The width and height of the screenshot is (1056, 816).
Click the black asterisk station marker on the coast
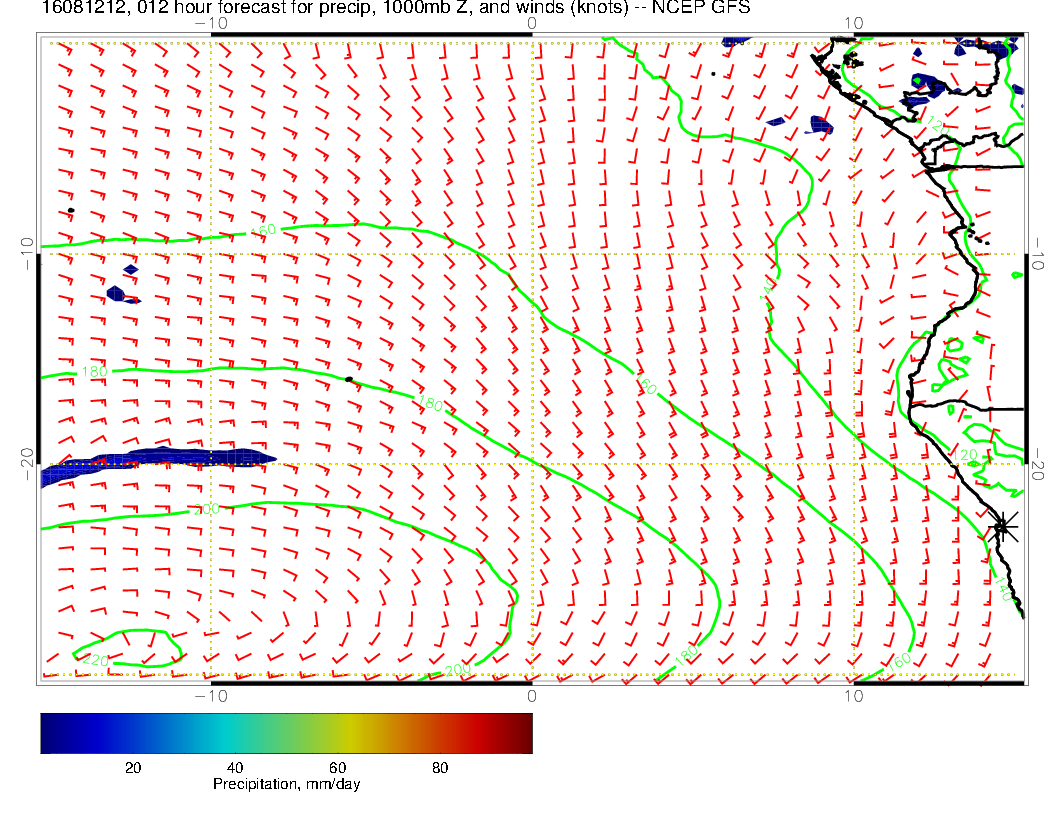click(1002, 526)
